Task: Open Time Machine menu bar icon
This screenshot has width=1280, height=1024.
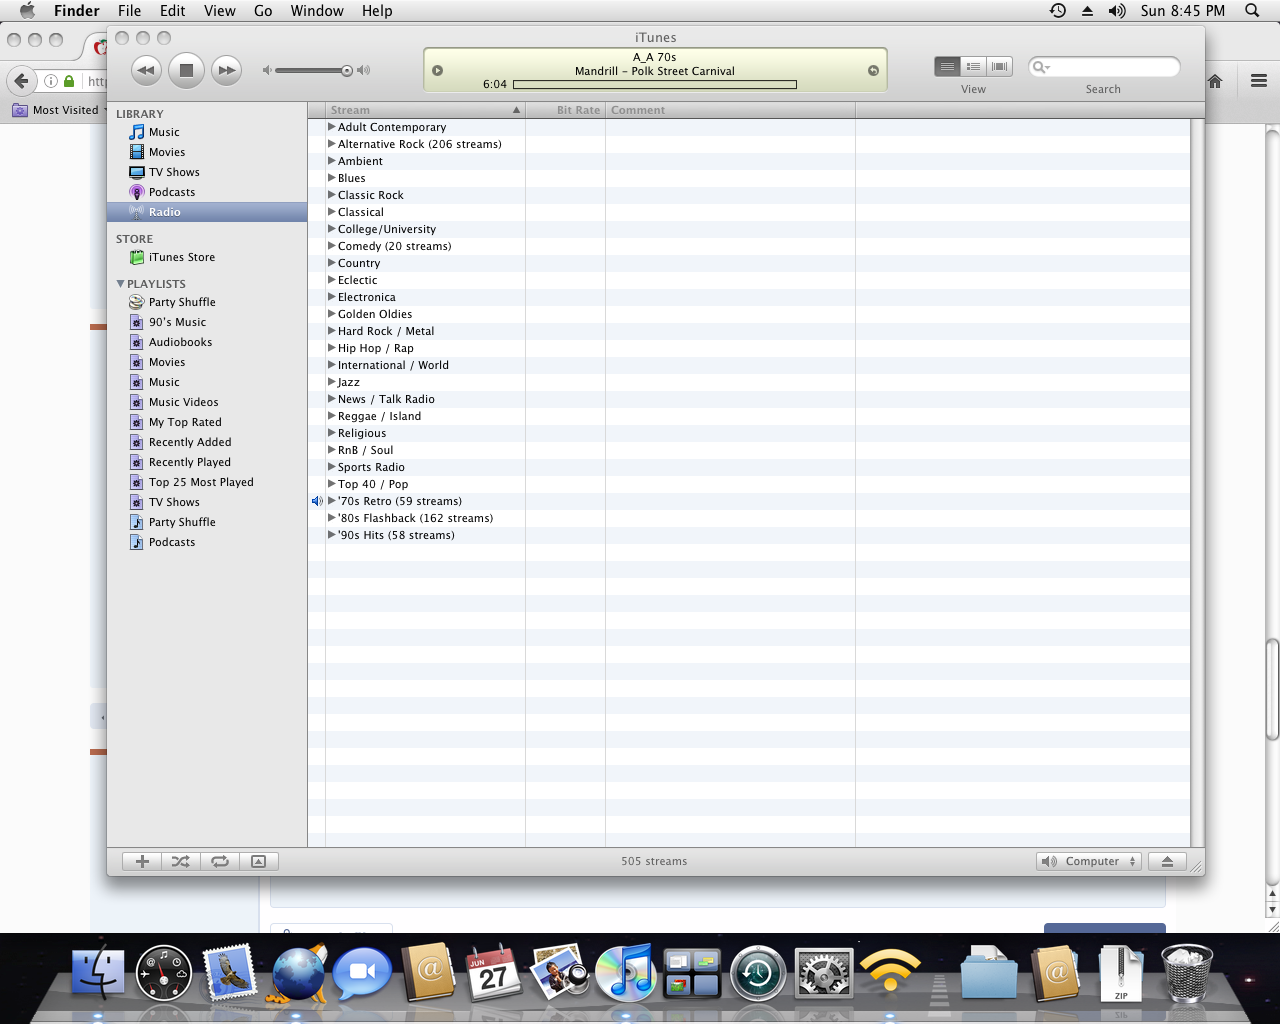Action: click(1057, 11)
